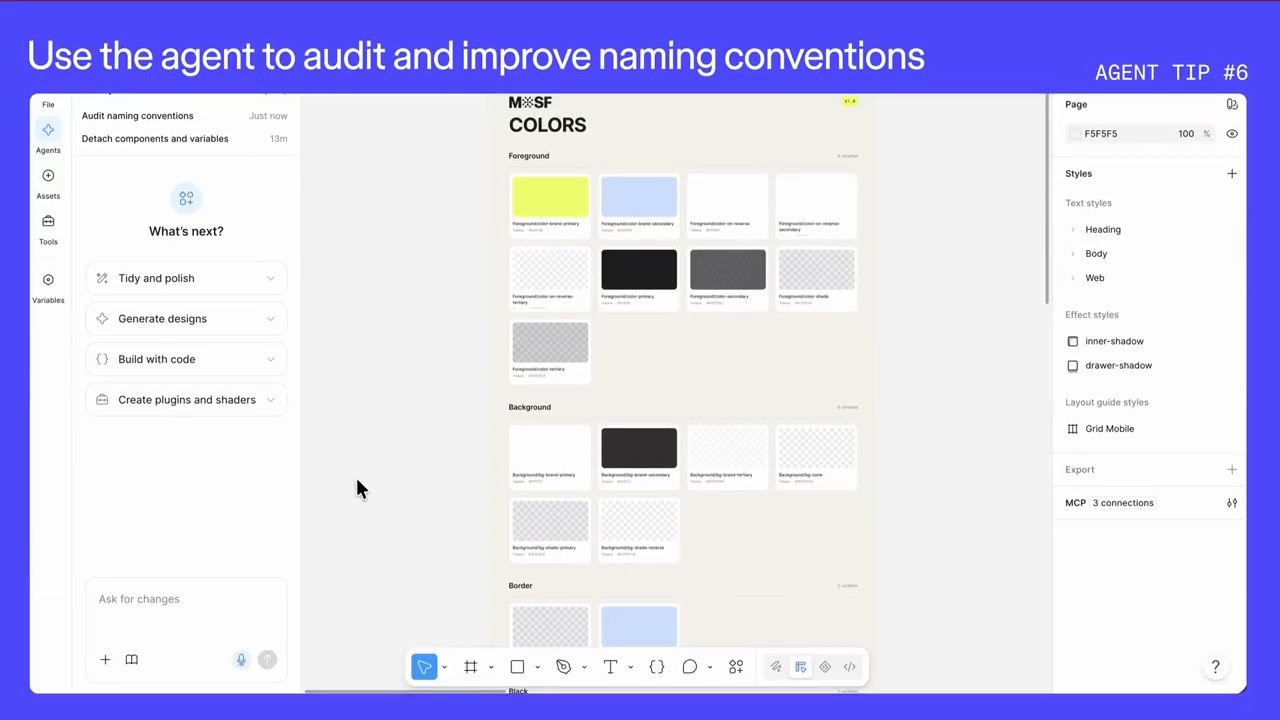
Task: Select the Comment bubble tool
Action: [689, 667]
